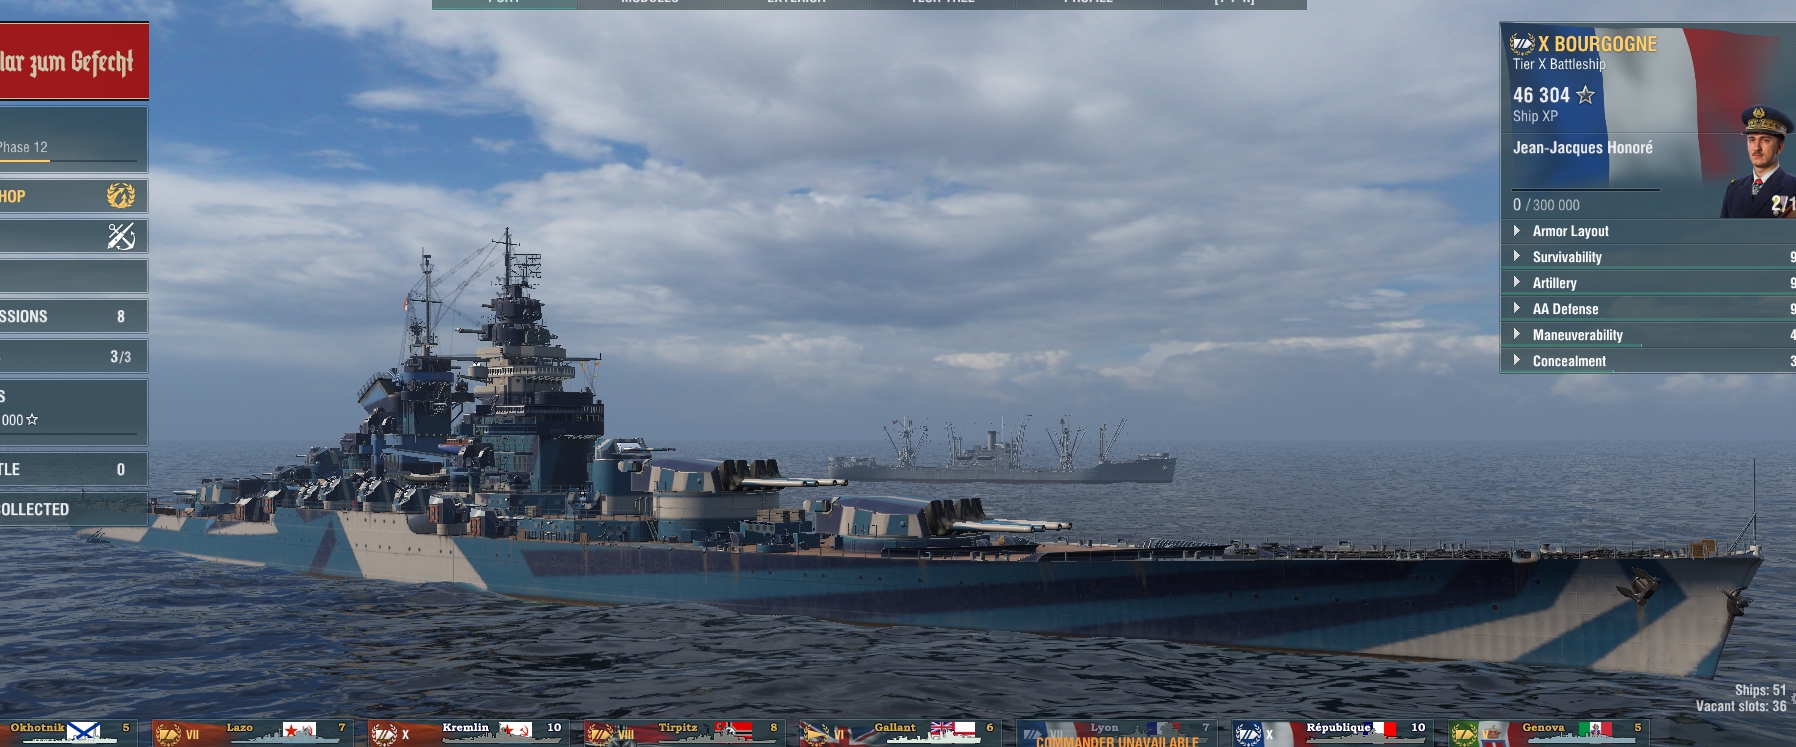Open commander Jean-Jacques Honoré portrait

coord(1760,162)
